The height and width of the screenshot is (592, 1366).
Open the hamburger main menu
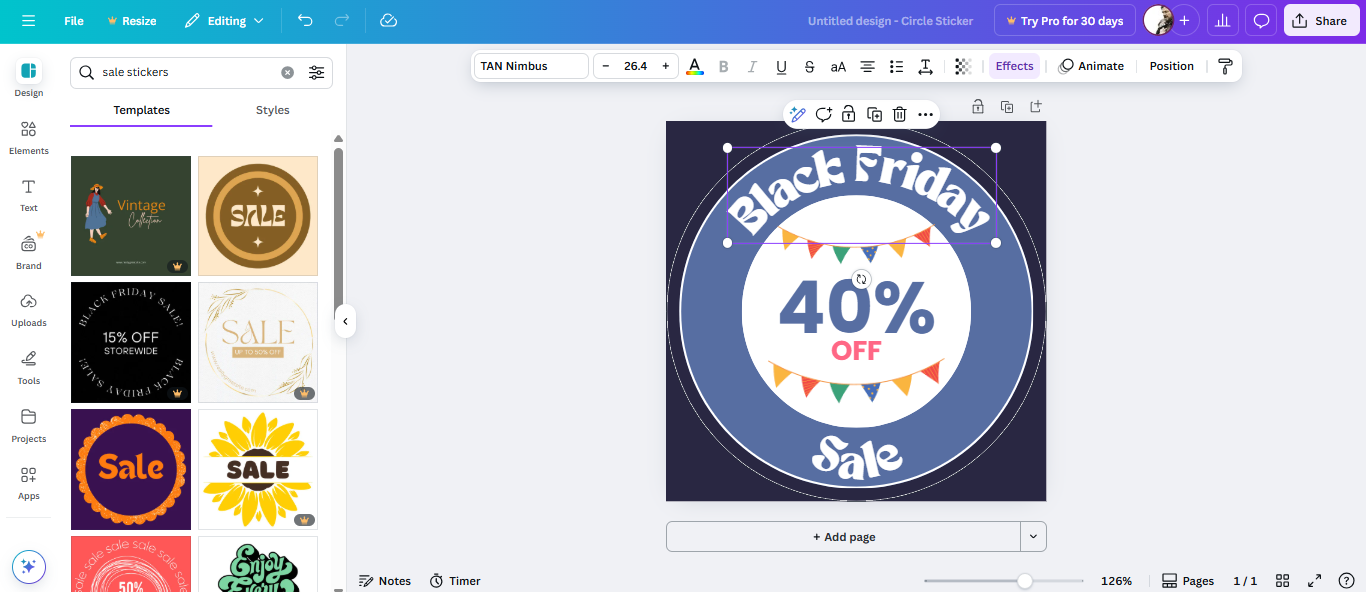coord(28,21)
